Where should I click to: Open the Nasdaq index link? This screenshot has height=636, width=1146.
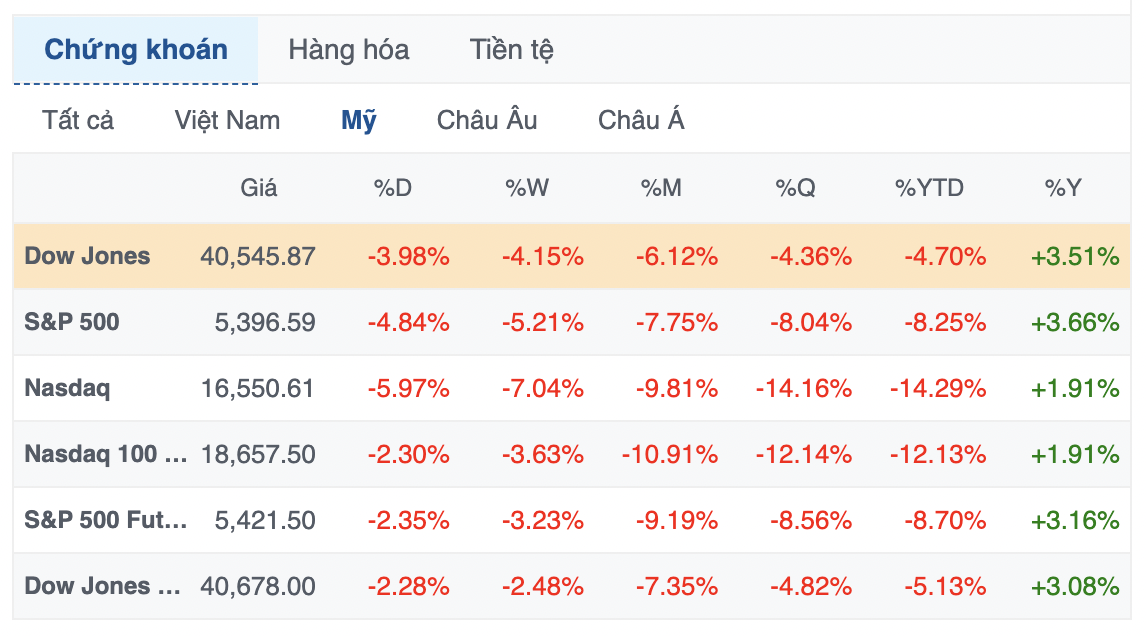67,388
